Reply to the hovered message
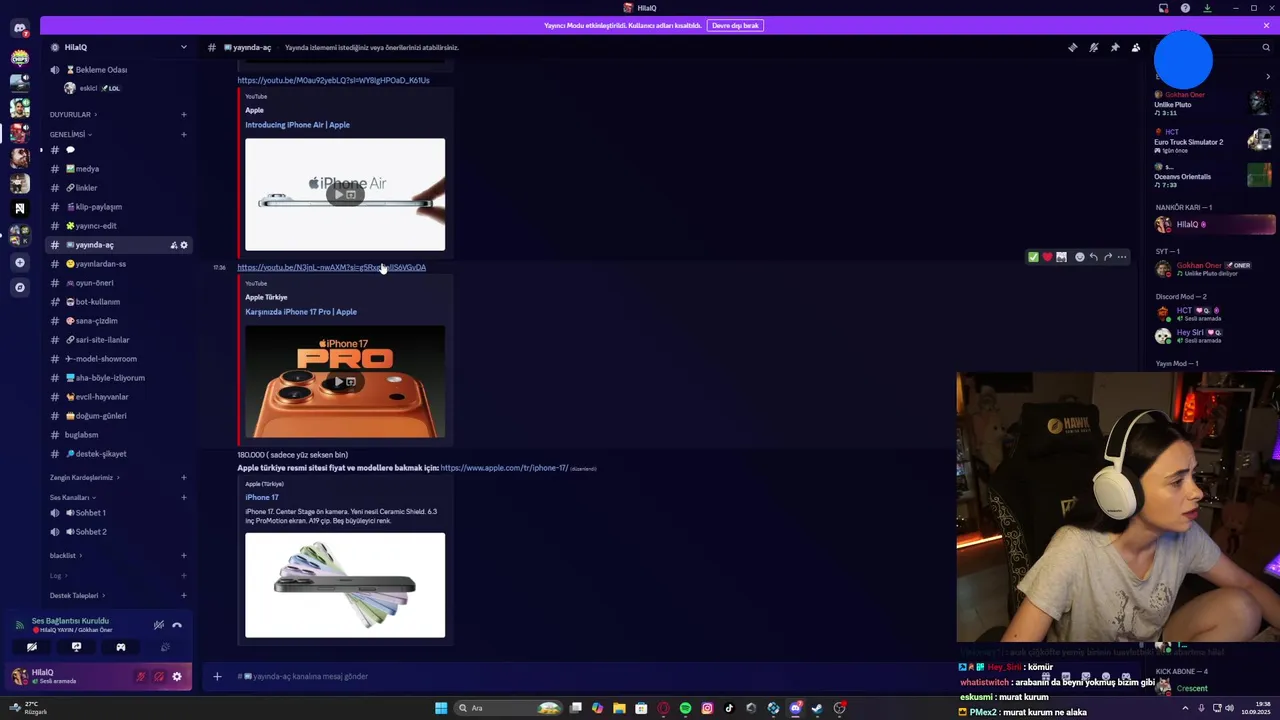 [x=1093, y=257]
